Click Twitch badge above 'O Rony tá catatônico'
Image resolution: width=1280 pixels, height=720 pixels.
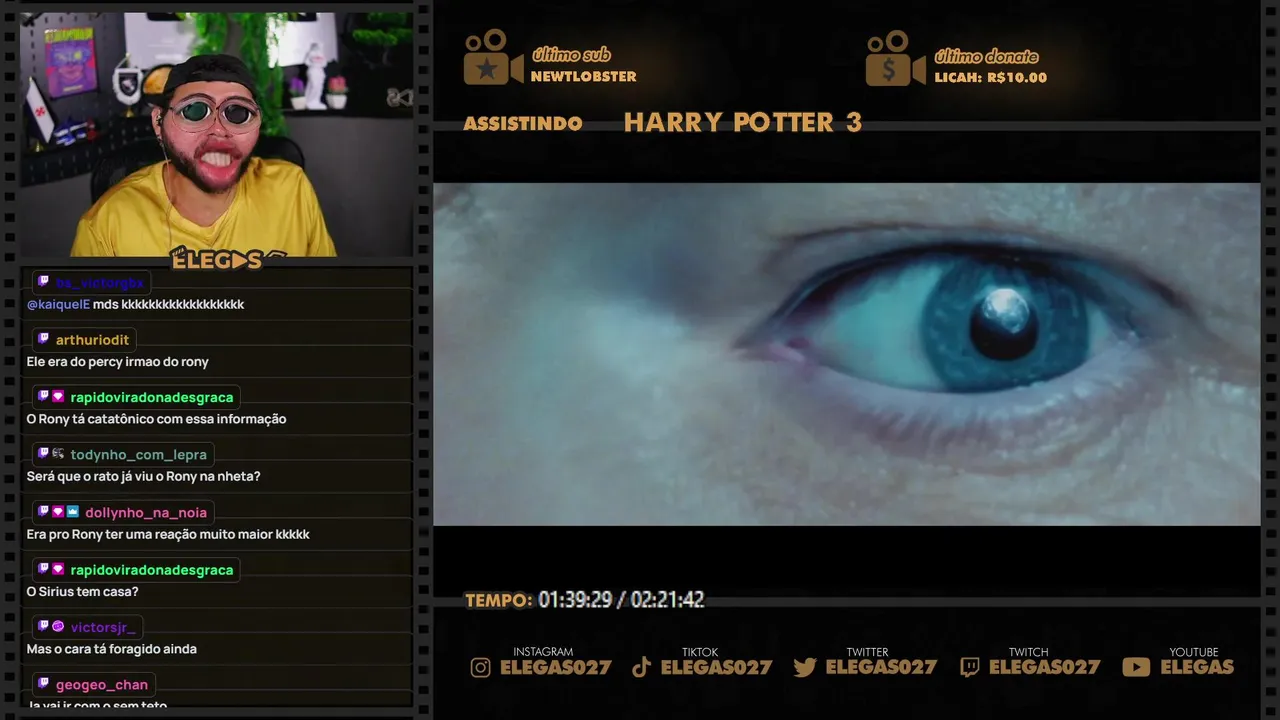coord(43,396)
